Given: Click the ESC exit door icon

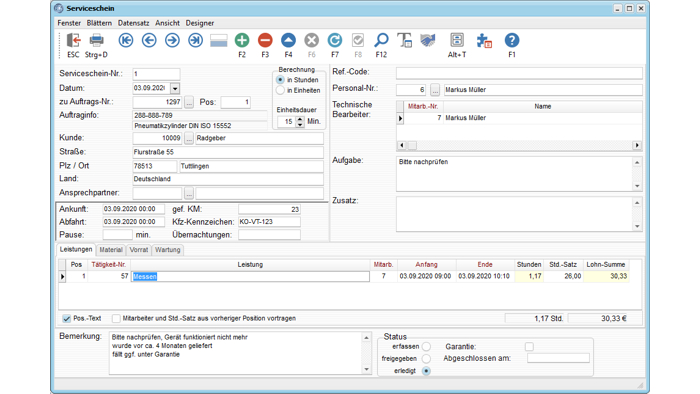Looking at the screenshot, I should [x=73, y=41].
